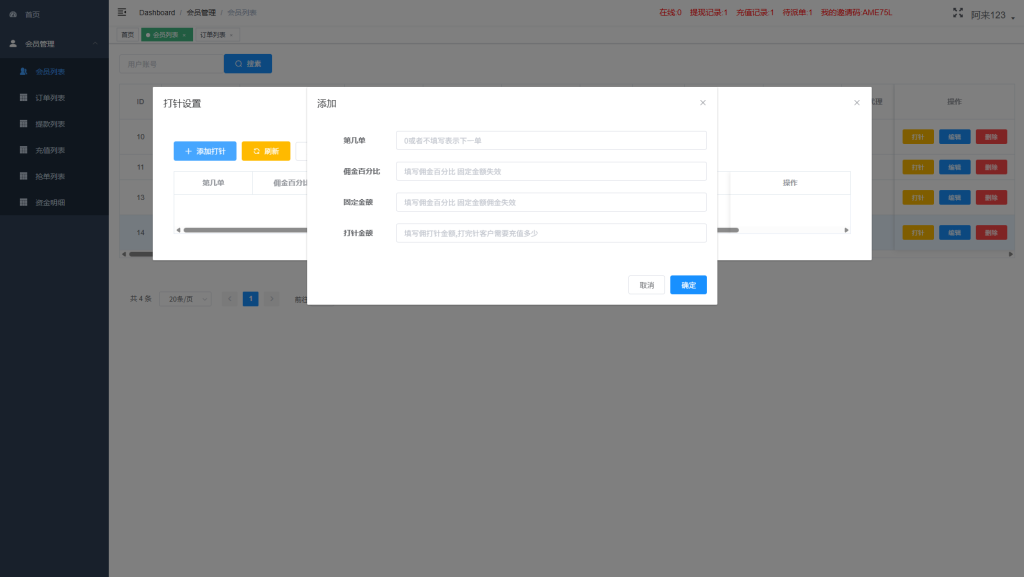
Task: Toggle the sidebar collapse hamburger icon
Action: click(122, 12)
